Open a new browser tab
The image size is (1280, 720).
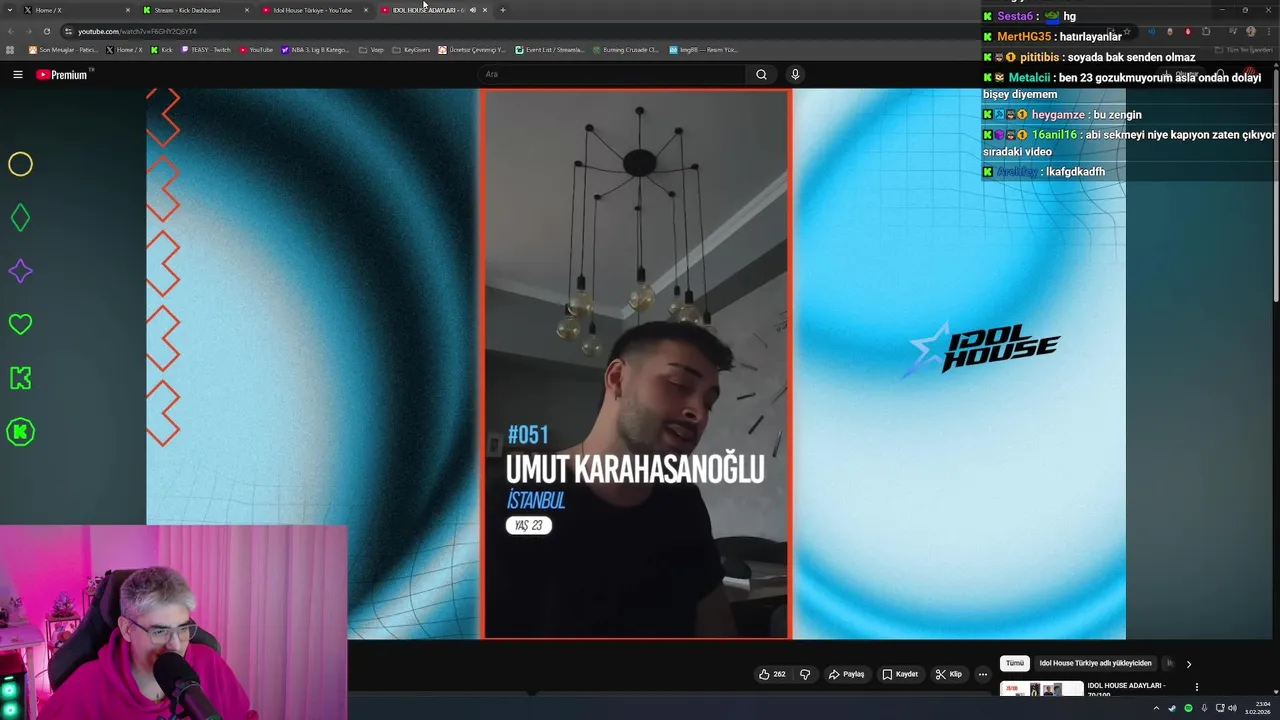(x=503, y=10)
